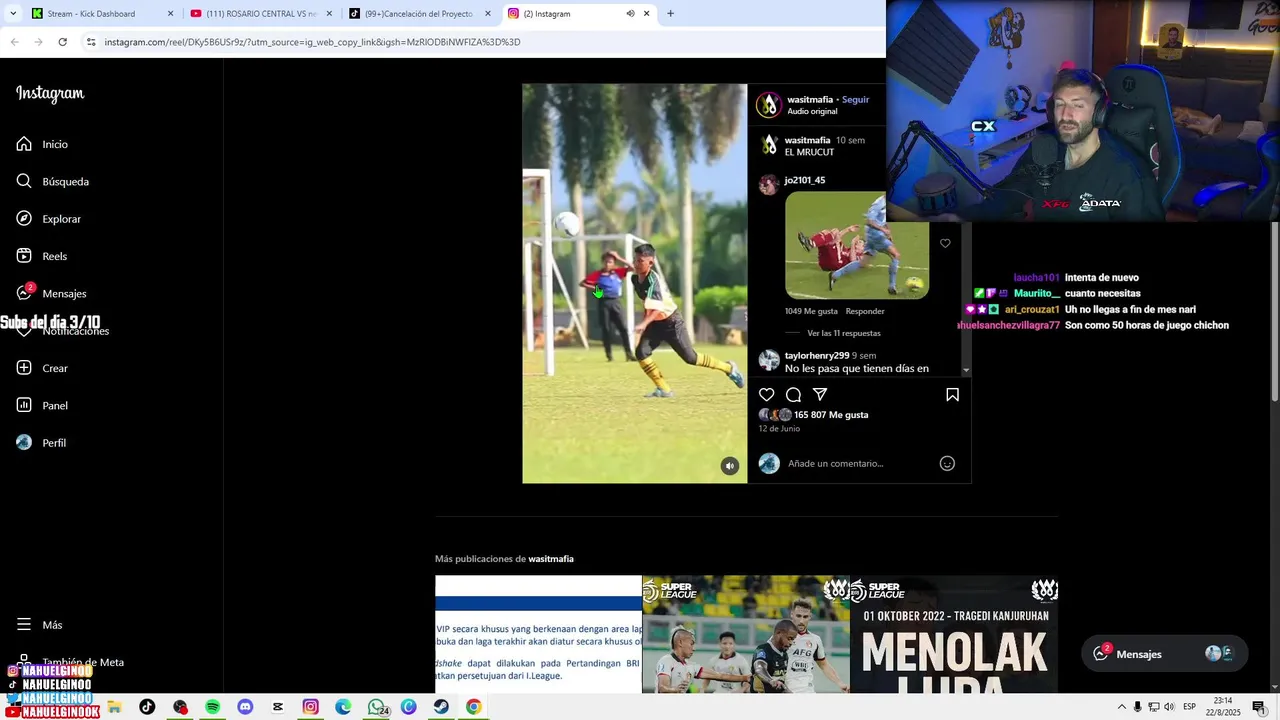Open the VIP text post thumbnail
The image size is (1280, 720).
coord(538,634)
